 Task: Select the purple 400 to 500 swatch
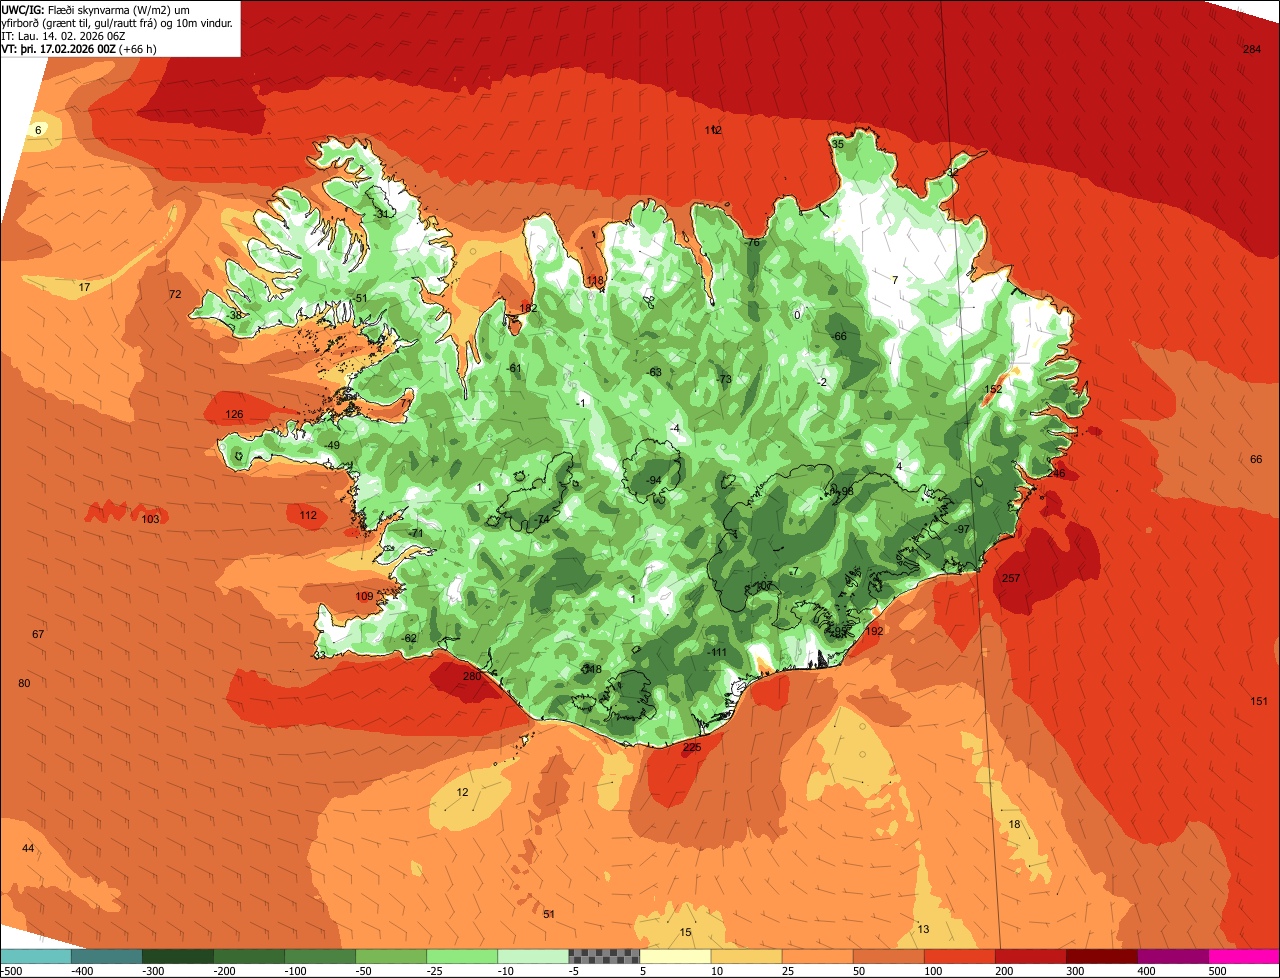(1173, 956)
